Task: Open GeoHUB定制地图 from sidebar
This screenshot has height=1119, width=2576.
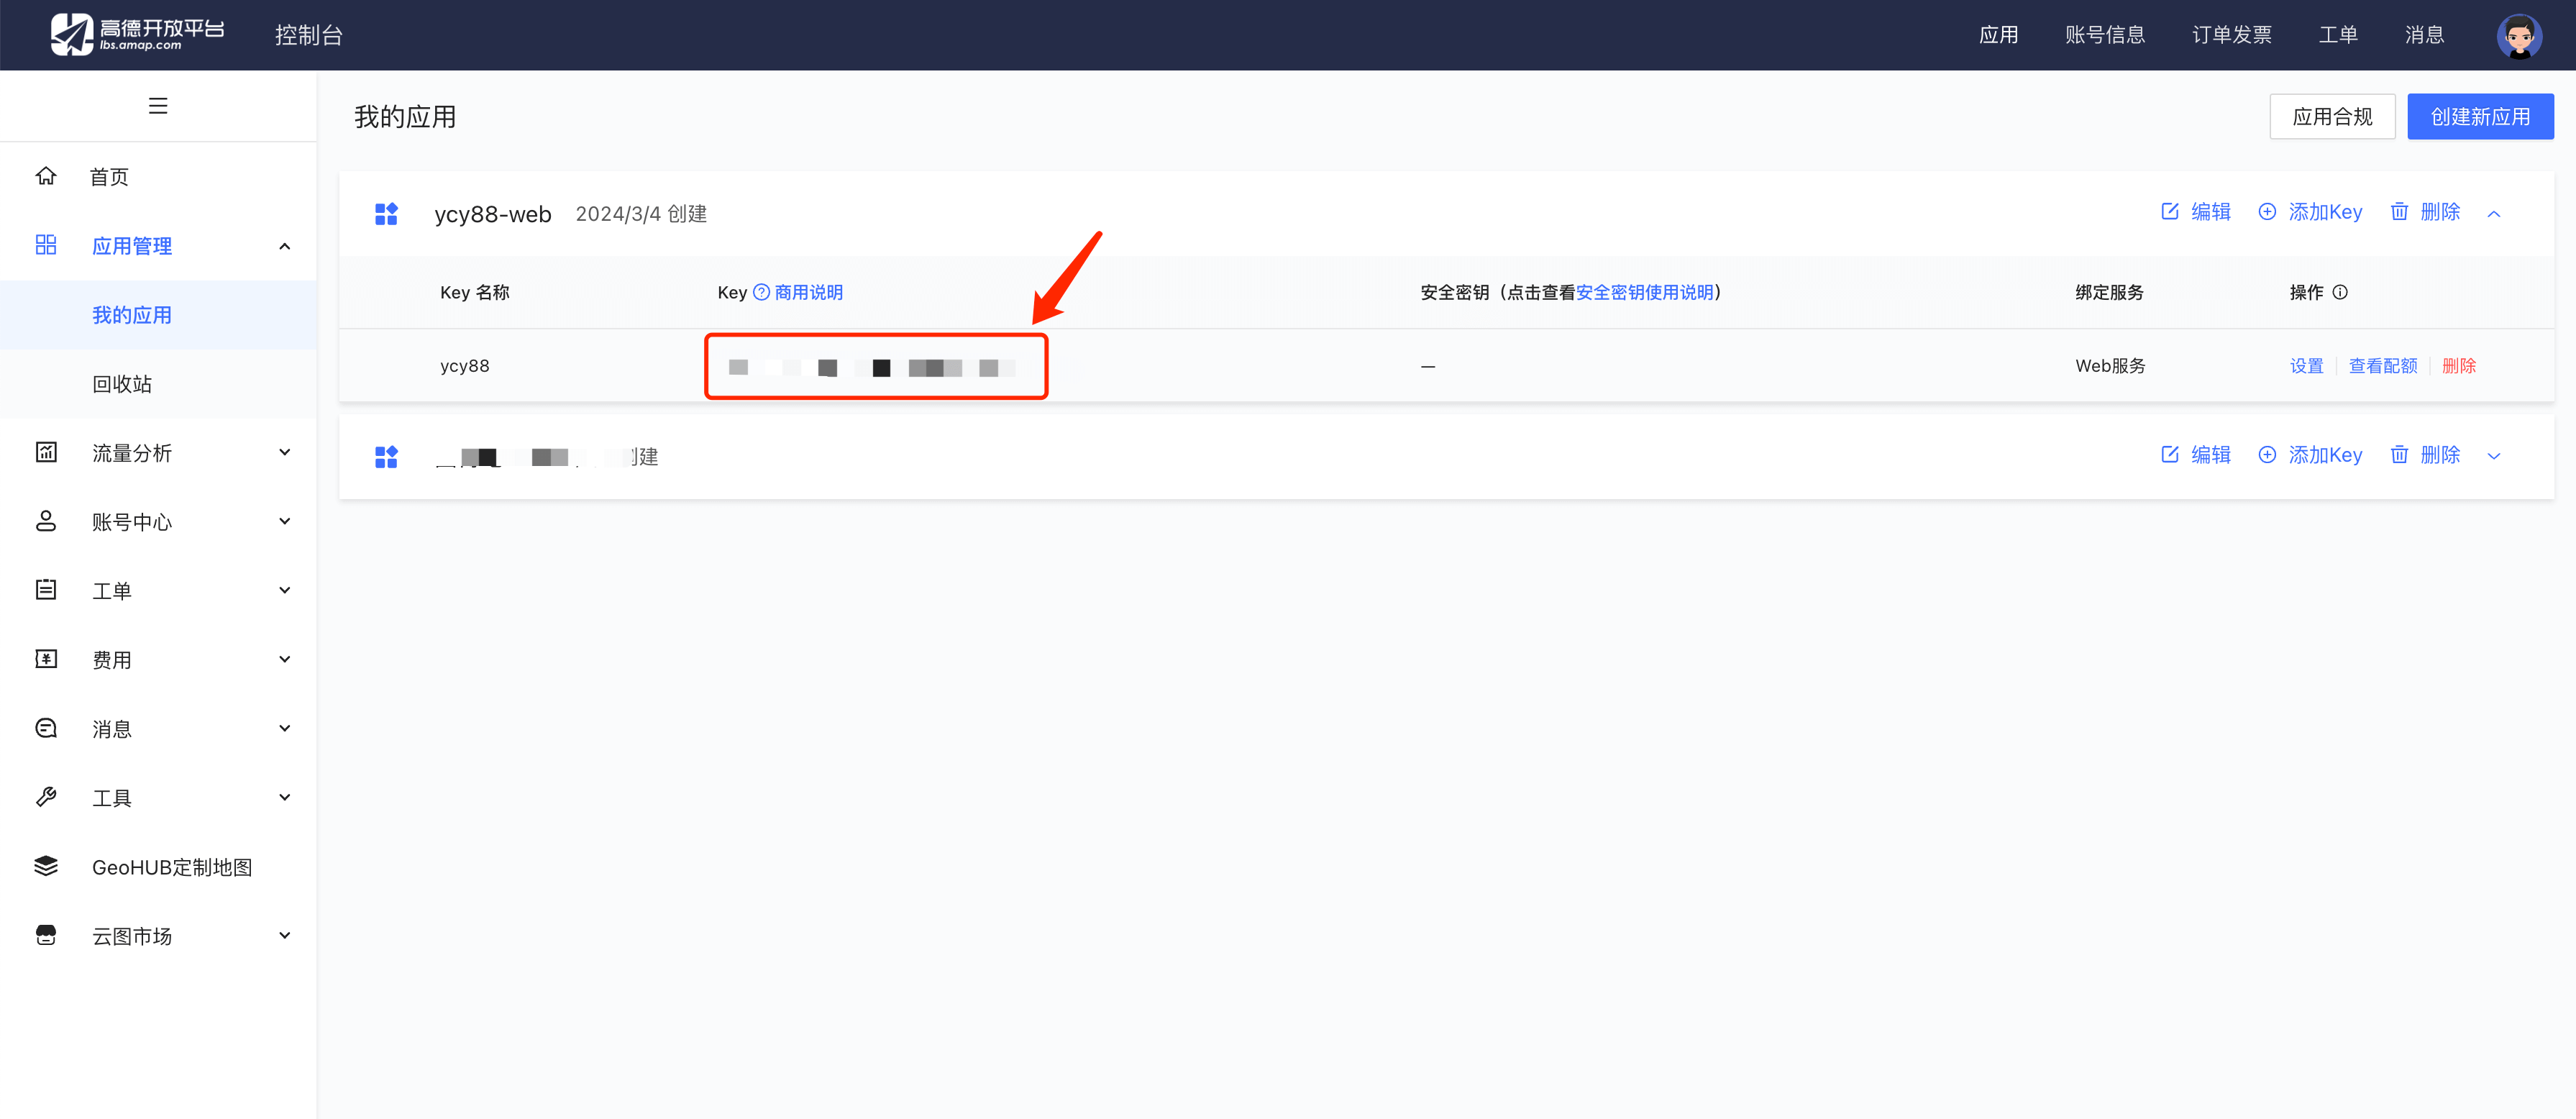Action: pyautogui.click(x=171, y=867)
